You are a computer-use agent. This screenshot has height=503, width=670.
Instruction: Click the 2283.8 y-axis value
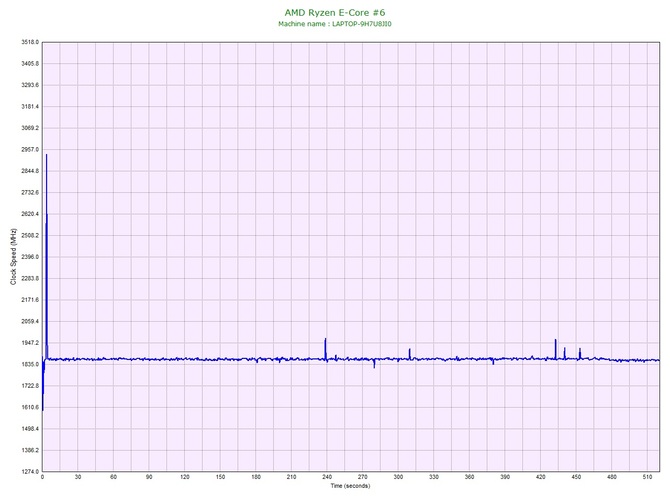(30, 278)
